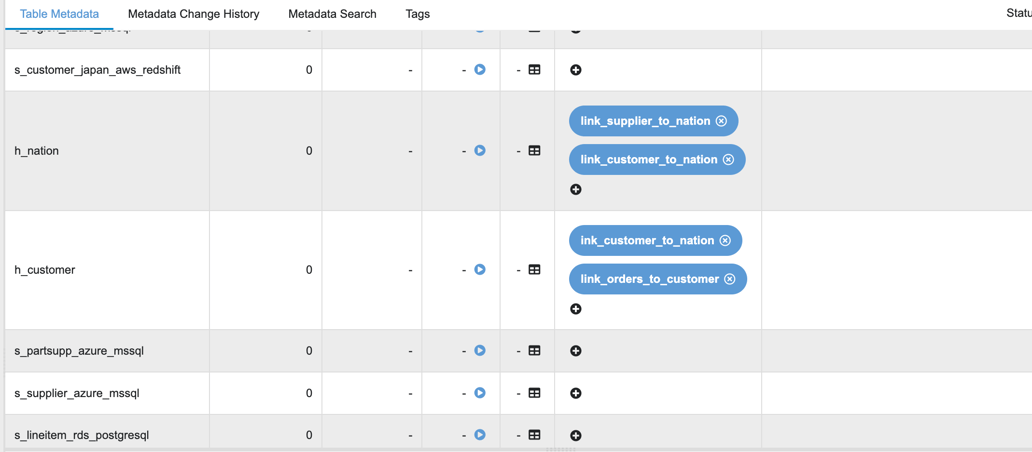Click play icon in h_customer row
Viewport: 1032px width, 452px height.
pyautogui.click(x=480, y=270)
